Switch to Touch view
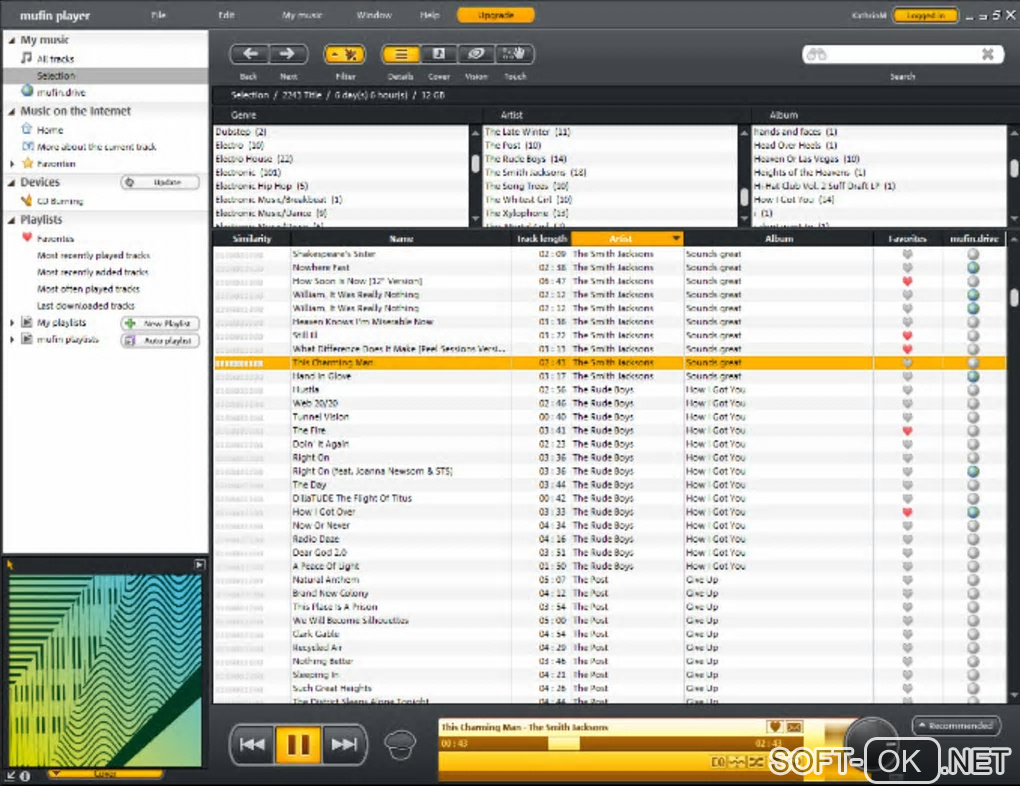 (515, 55)
